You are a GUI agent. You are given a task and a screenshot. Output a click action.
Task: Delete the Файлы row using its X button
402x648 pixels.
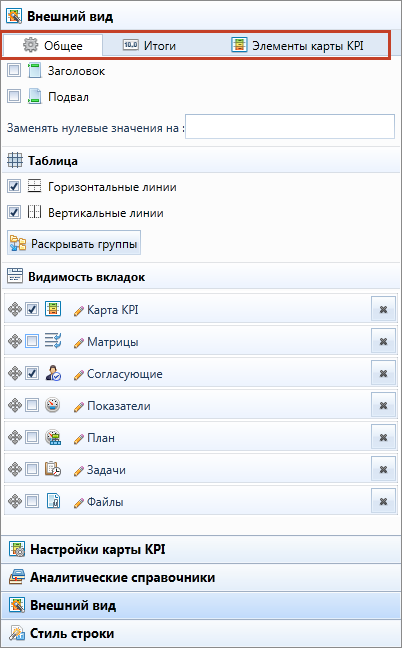click(x=383, y=501)
